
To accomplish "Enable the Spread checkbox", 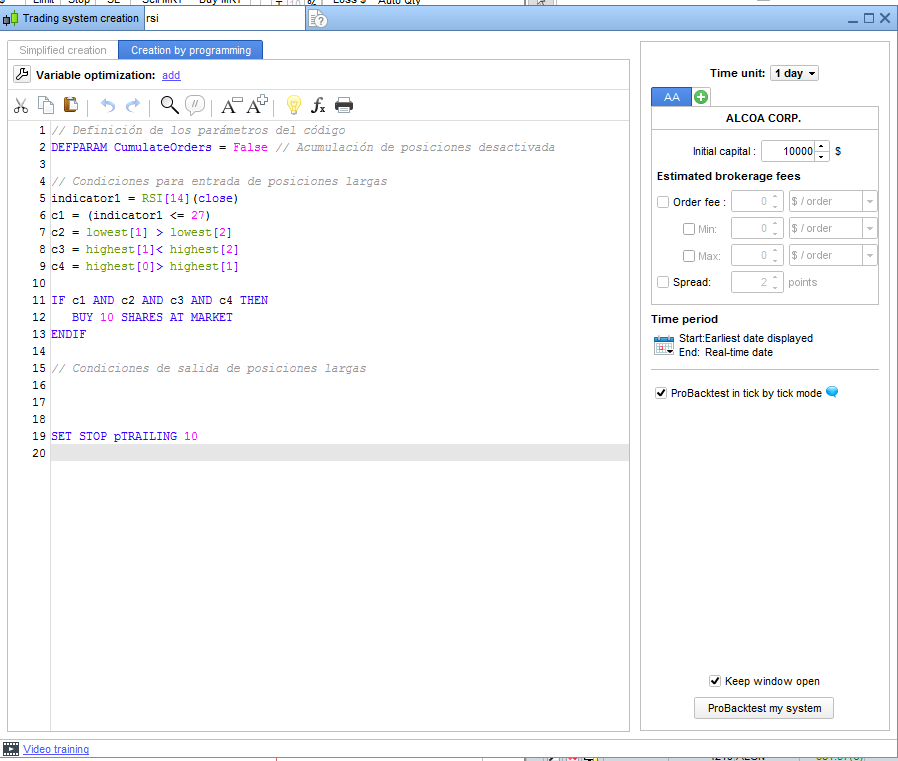I will click(x=663, y=283).
